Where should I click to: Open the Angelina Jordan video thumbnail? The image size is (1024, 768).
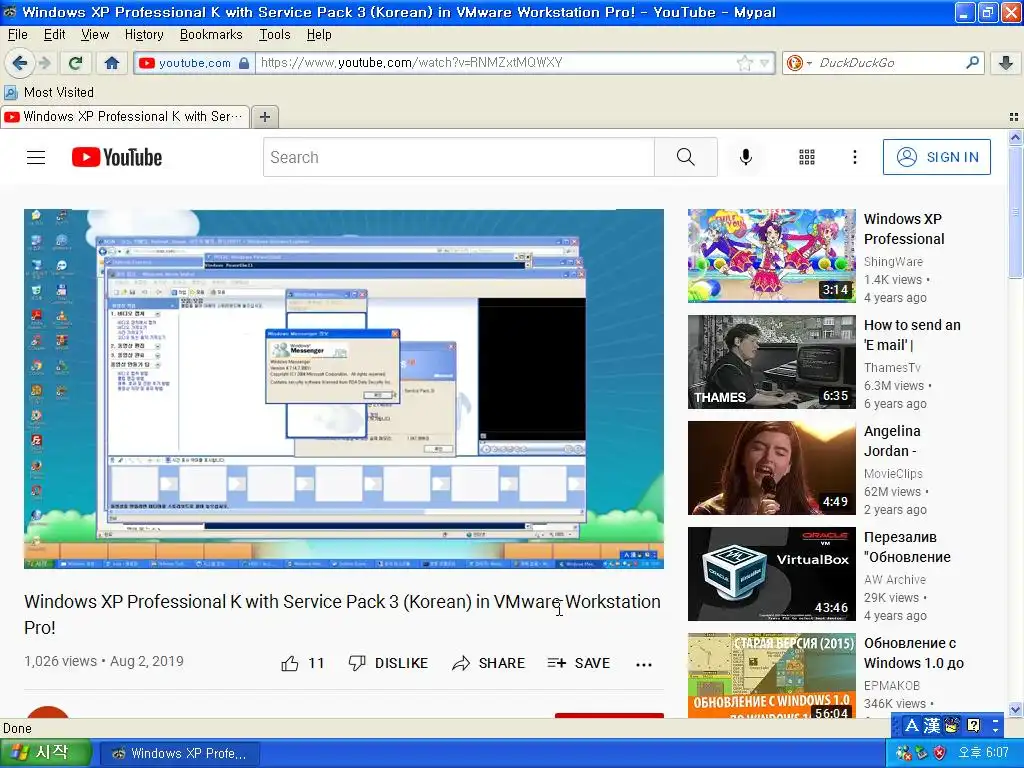(x=771, y=468)
